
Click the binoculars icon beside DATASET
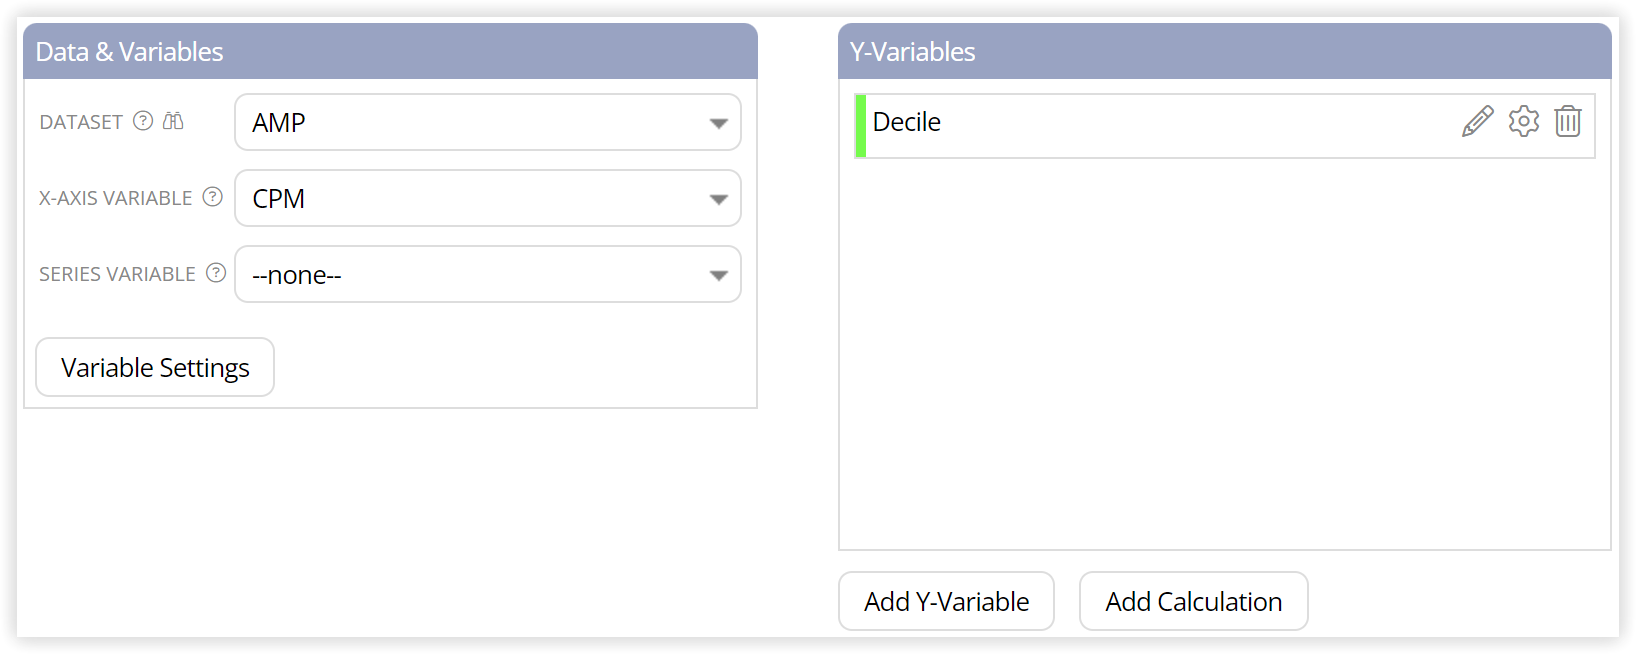click(x=173, y=121)
